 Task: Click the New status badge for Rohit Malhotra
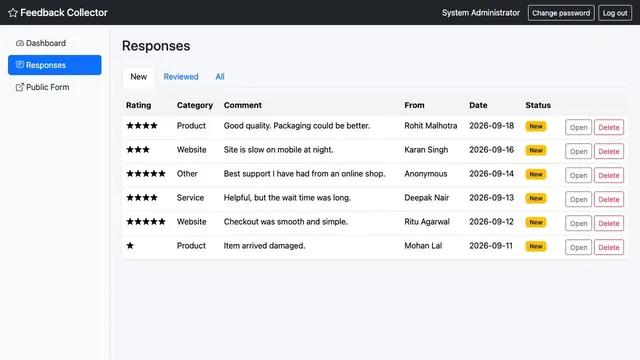point(536,127)
